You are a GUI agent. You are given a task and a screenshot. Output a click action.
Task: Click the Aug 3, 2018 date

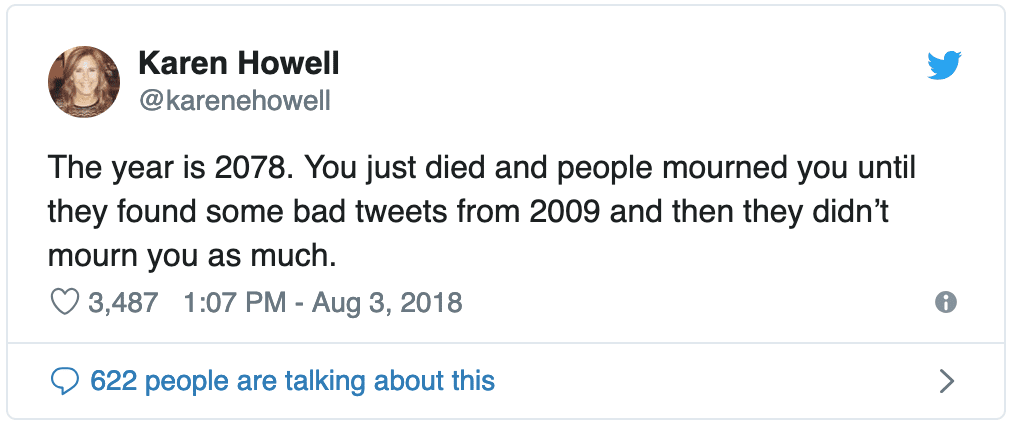click(x=379, y=302)
